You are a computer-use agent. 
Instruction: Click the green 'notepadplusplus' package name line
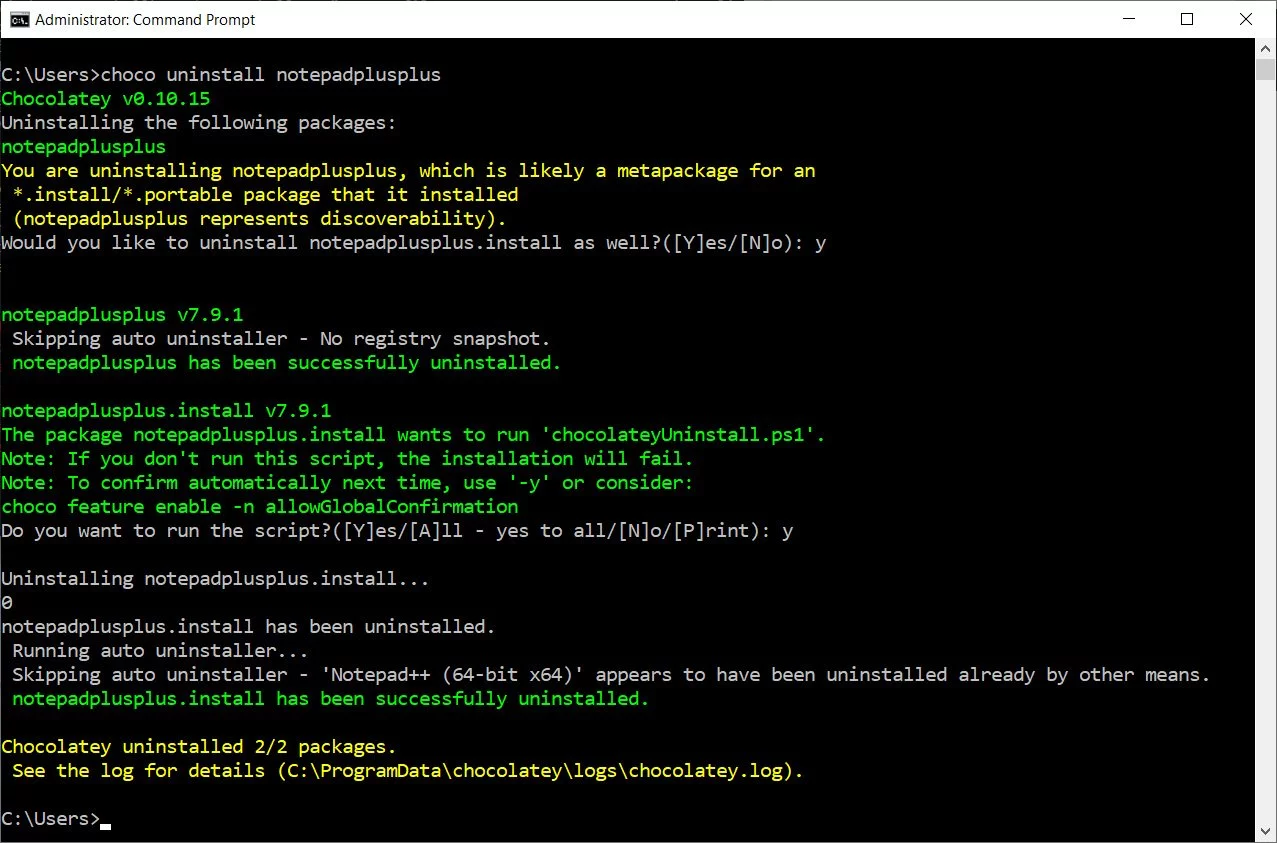tap(83, 147)
